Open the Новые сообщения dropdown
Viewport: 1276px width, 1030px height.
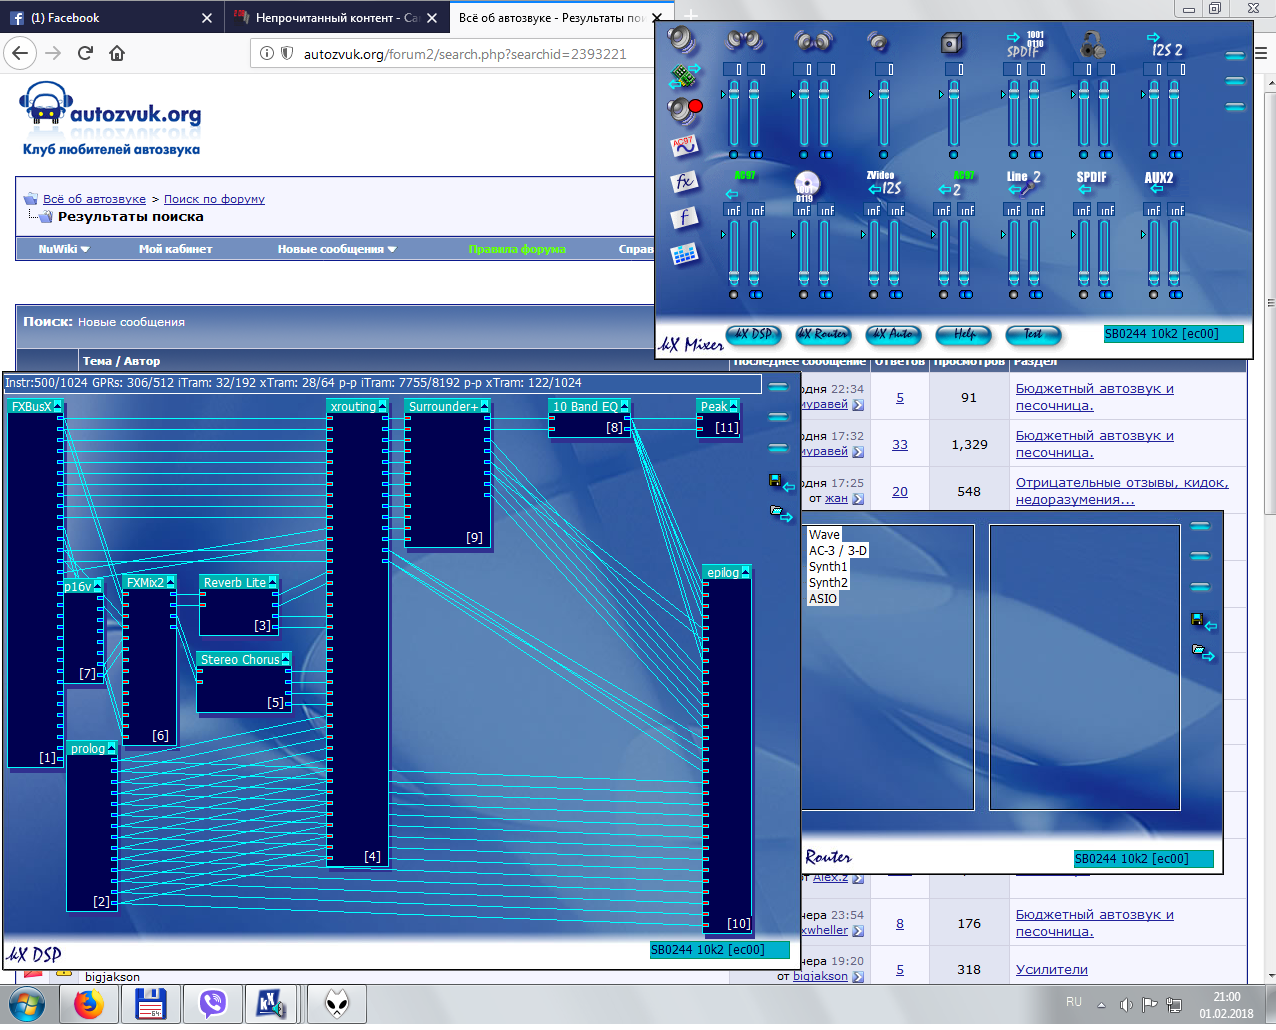pos(336,249)
